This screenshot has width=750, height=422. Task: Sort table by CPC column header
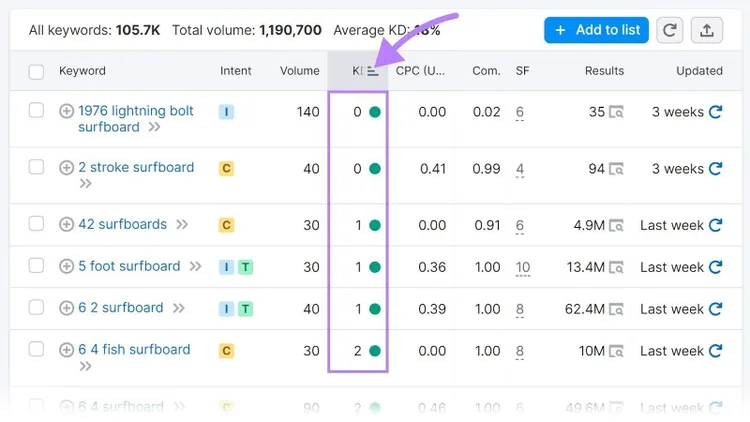(420, 71)
